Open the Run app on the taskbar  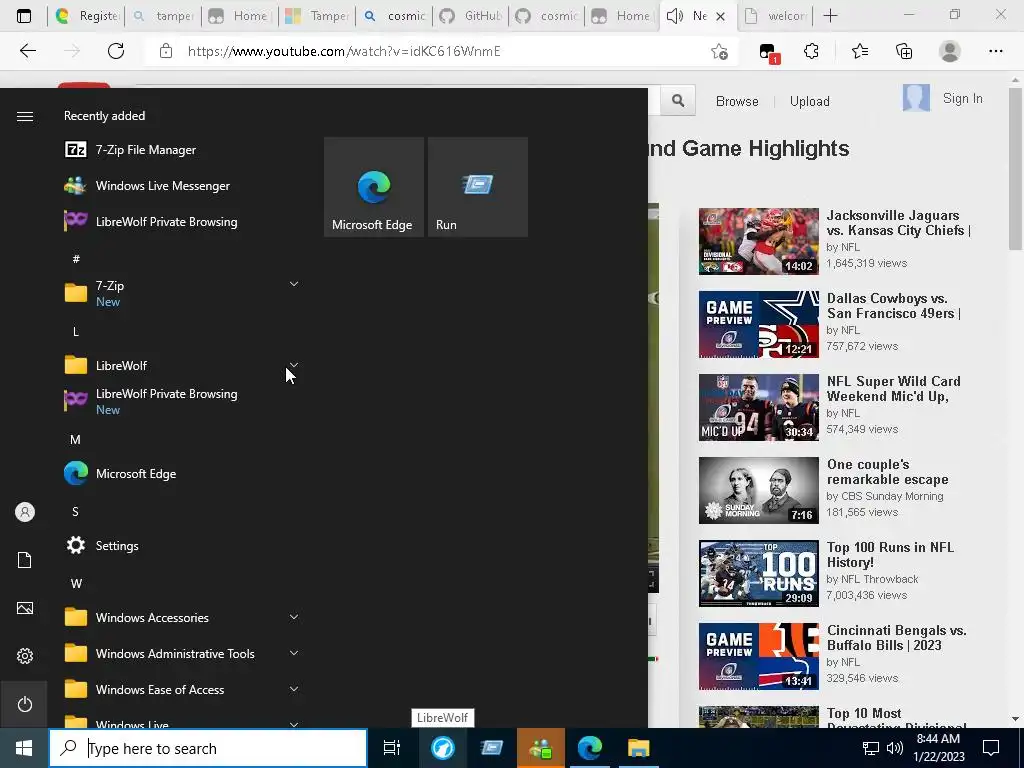pyautogui.click(x=491, y=748)
